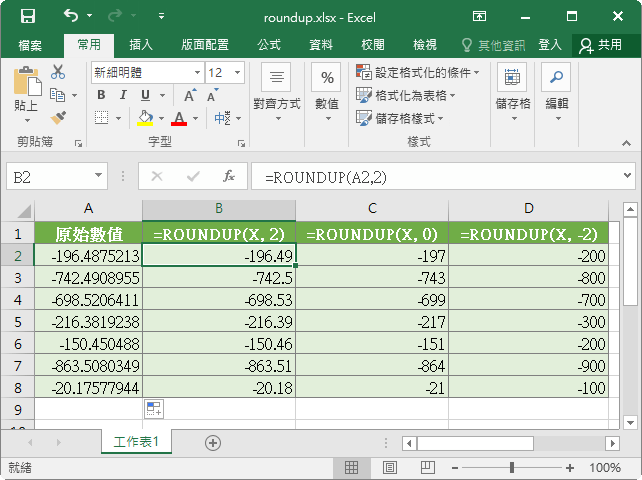Switch to the 資料 tab

[321, 45]
